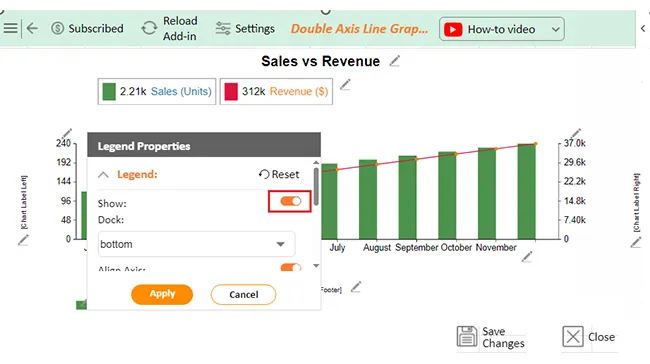Click the Subscribed label
This screenshot has width=650, height=364.
point(96,29)
